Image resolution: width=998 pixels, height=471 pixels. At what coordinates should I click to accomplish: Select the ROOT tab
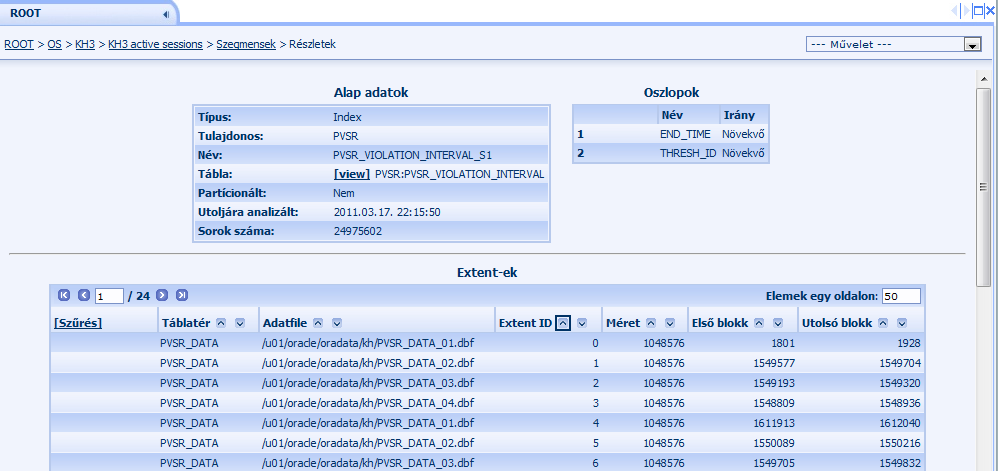pos(26,13)
